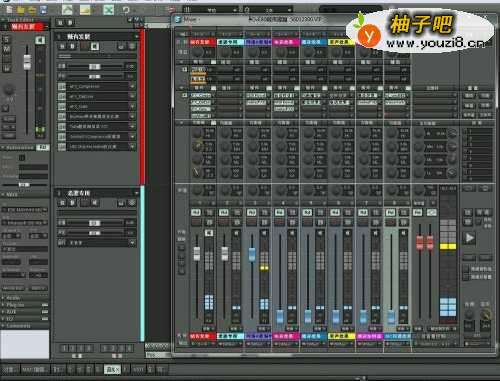This screenshot has width=500, height=381.
Task: Click the yellow channel label at the mixer bottom
Action: (341, 336)
